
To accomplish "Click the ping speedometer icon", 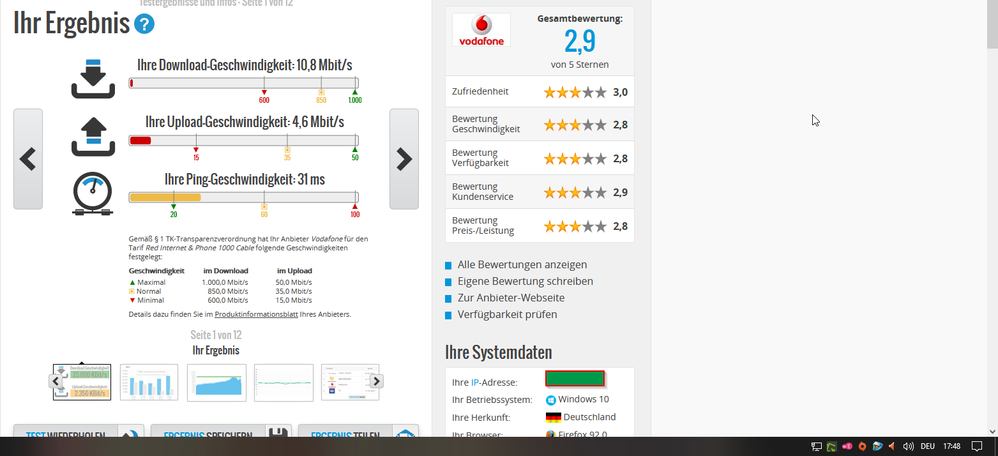I will (93, 194).
